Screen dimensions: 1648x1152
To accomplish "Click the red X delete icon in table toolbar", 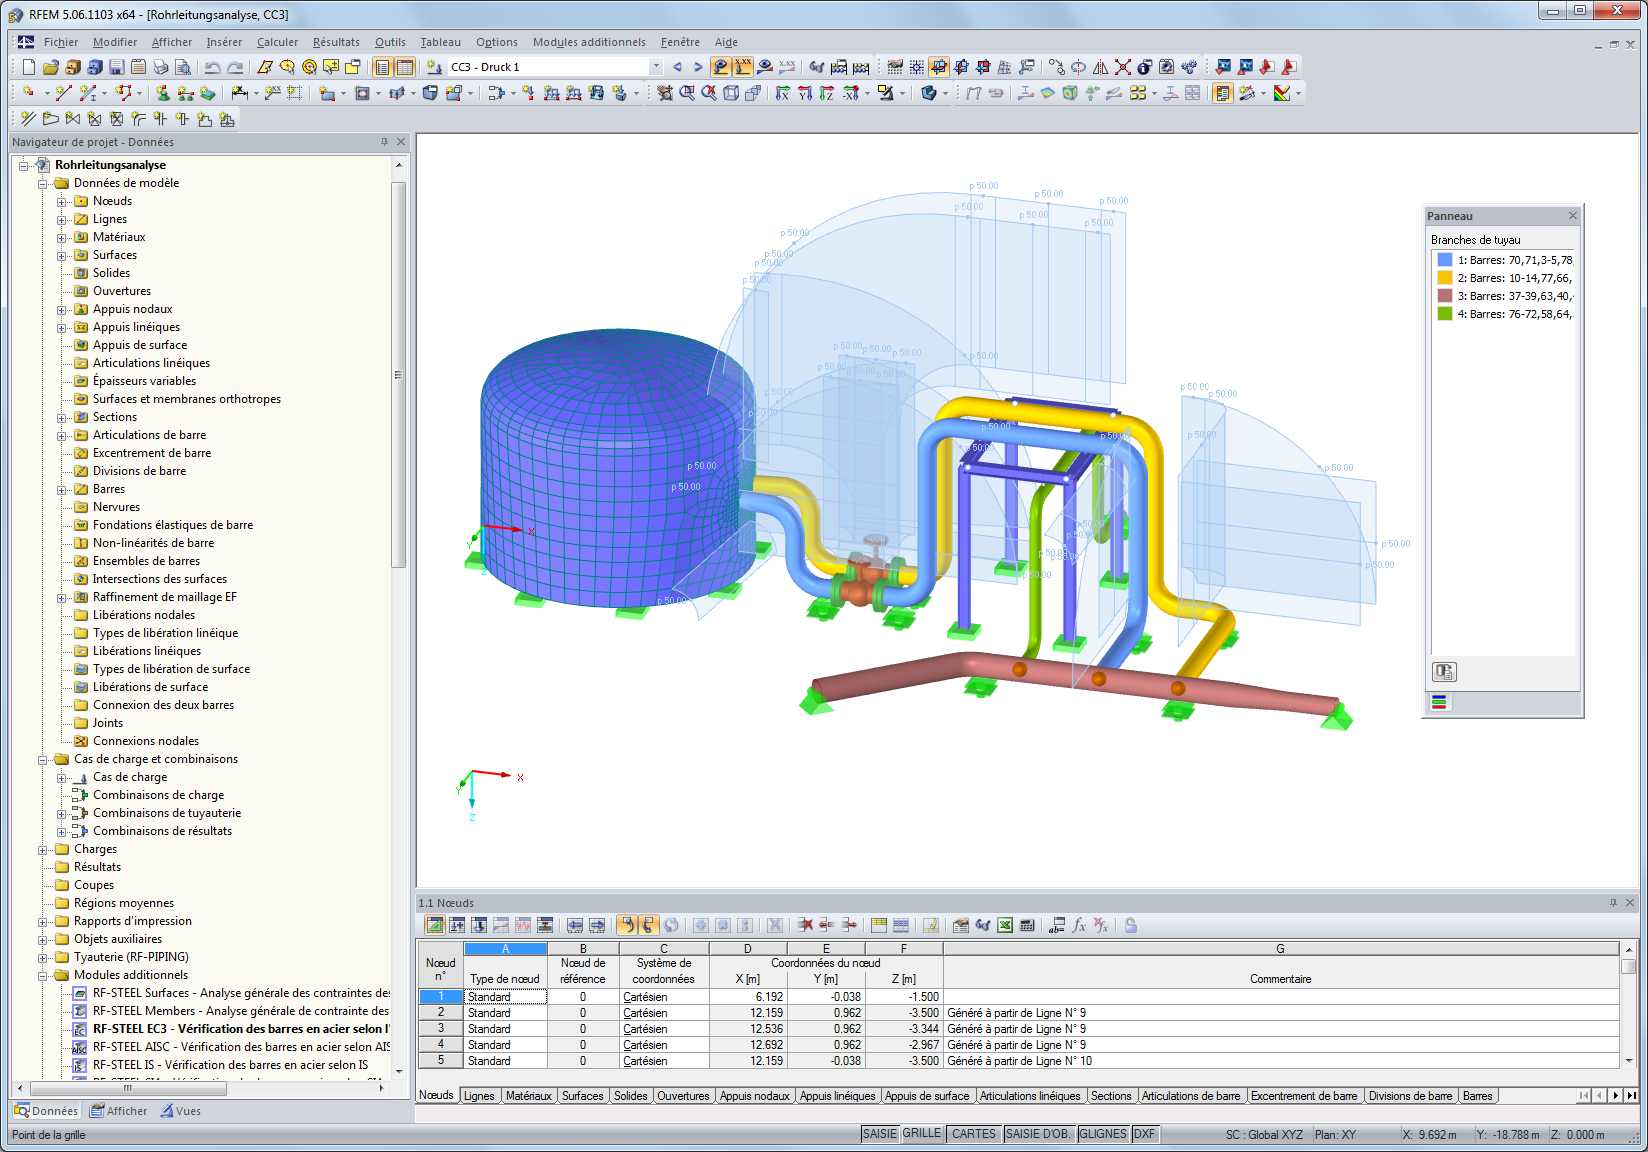I will 805,925.
